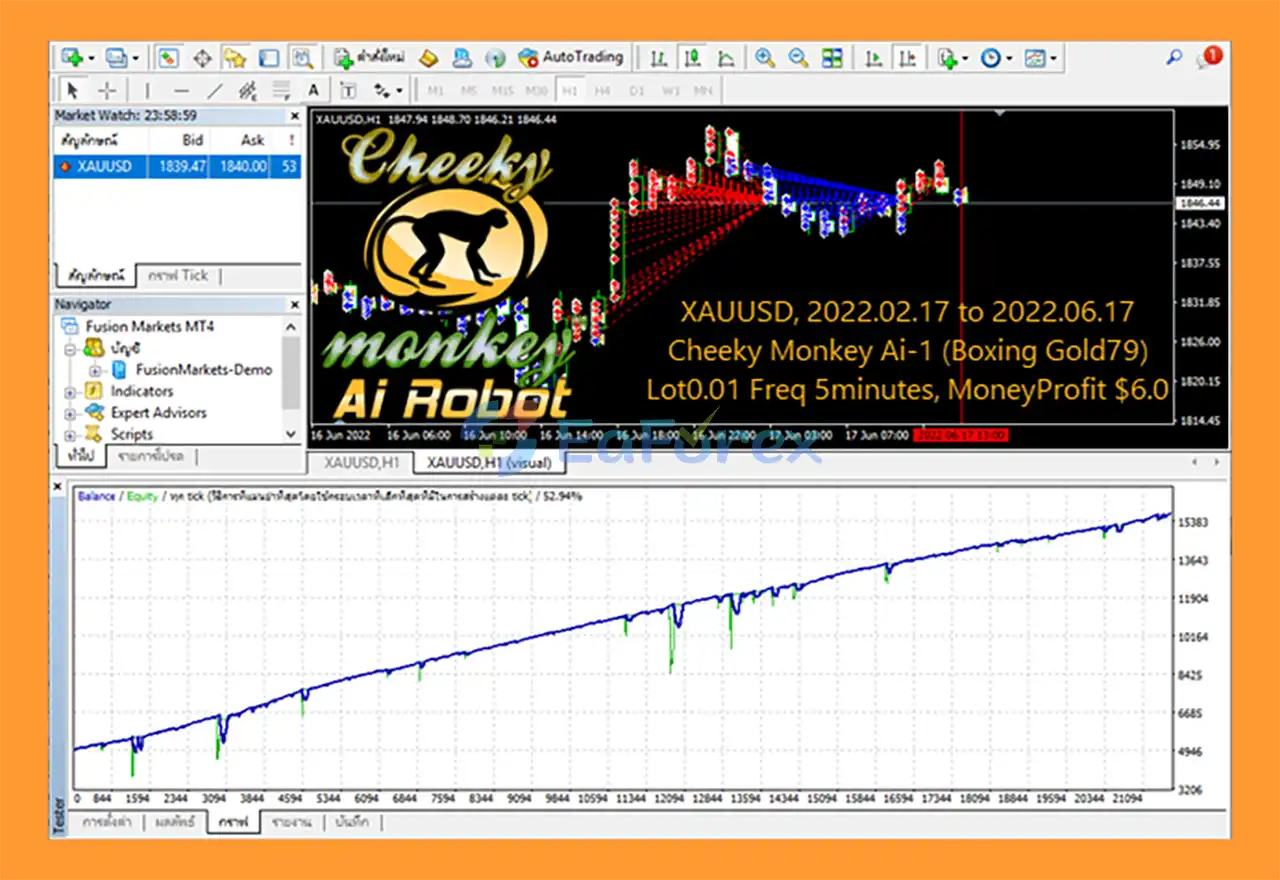The height and width of the screenshot is (880, 1280).
Task: Select the Crosshair tool
Action: 106,90
